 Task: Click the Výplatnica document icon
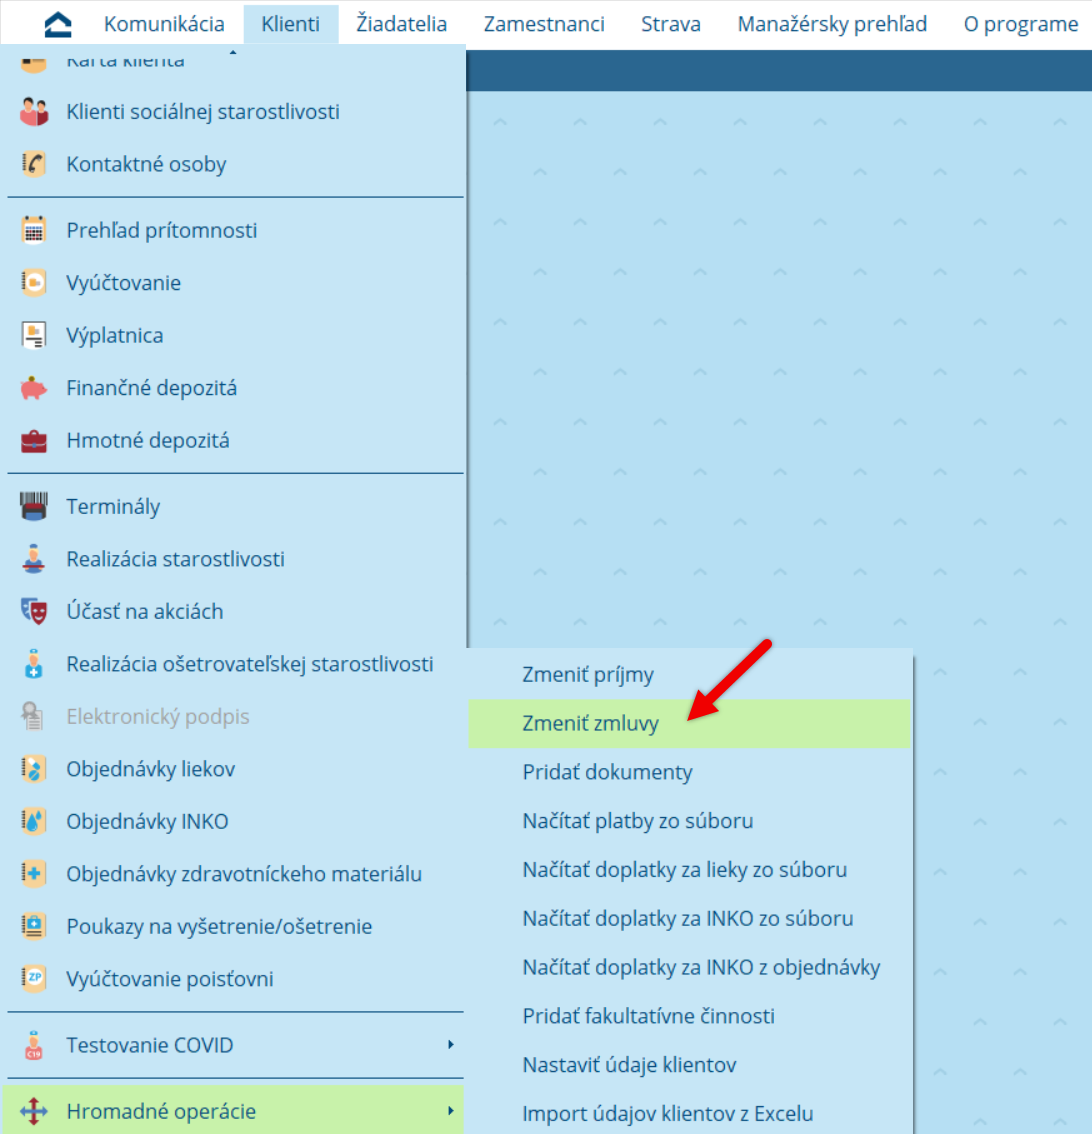click(x=34, y=336)
